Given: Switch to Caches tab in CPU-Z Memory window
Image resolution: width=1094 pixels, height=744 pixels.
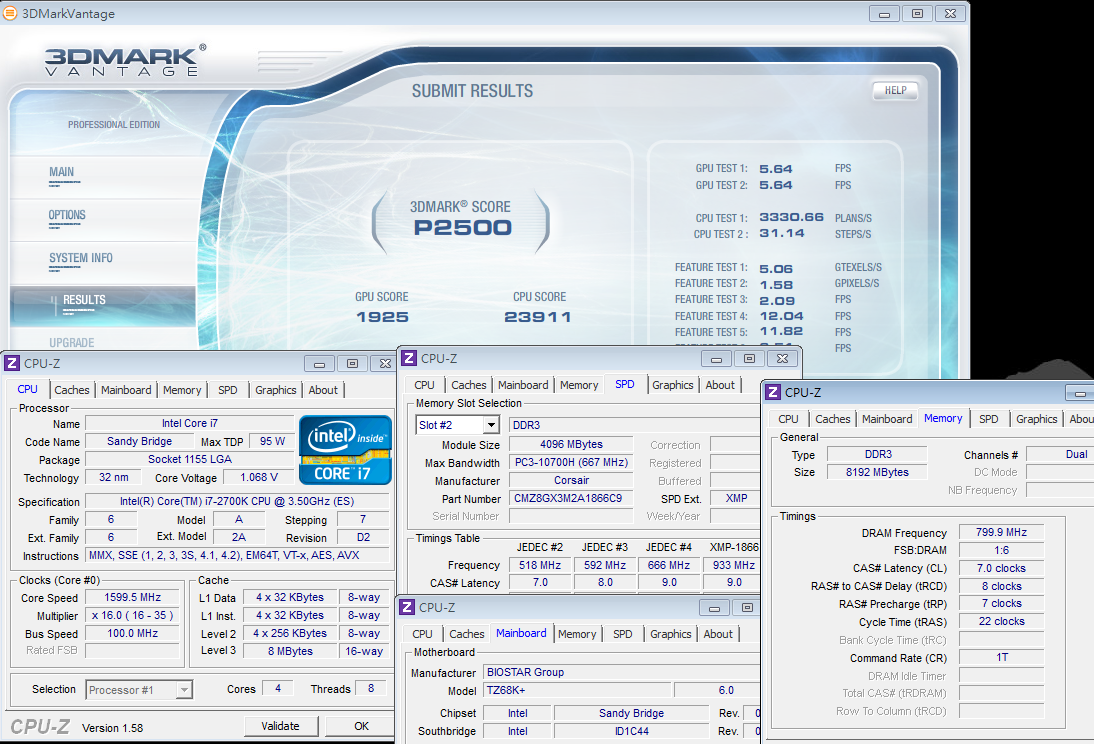Looking at the screenshot, I should coord(833,419).
